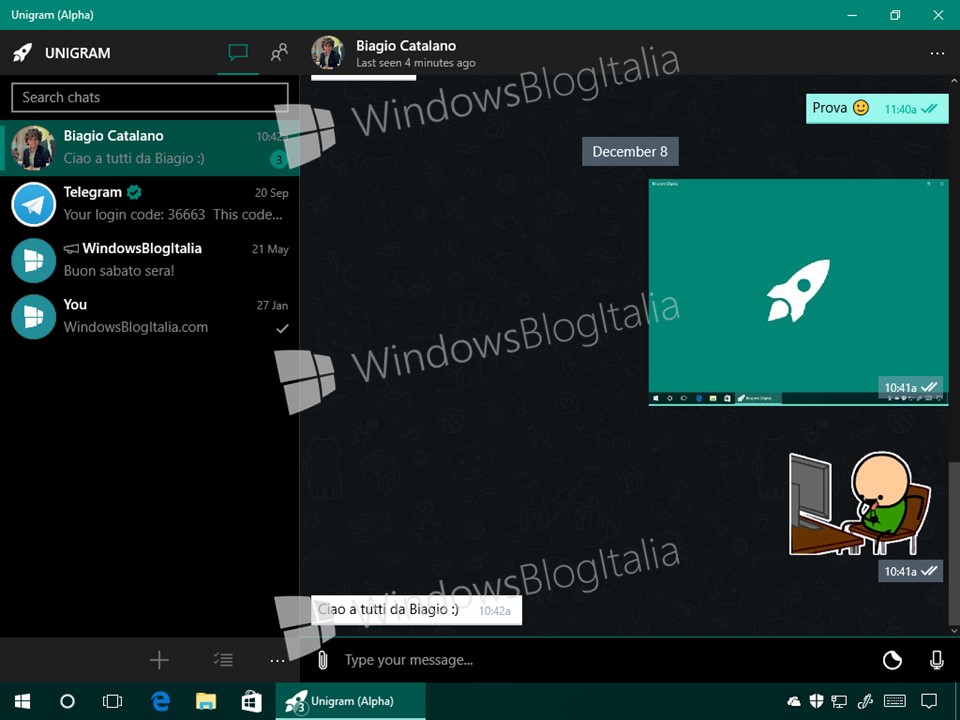Open Task View on taskbar
This screenshot has height=720, width=960.
tap(113, 702)
